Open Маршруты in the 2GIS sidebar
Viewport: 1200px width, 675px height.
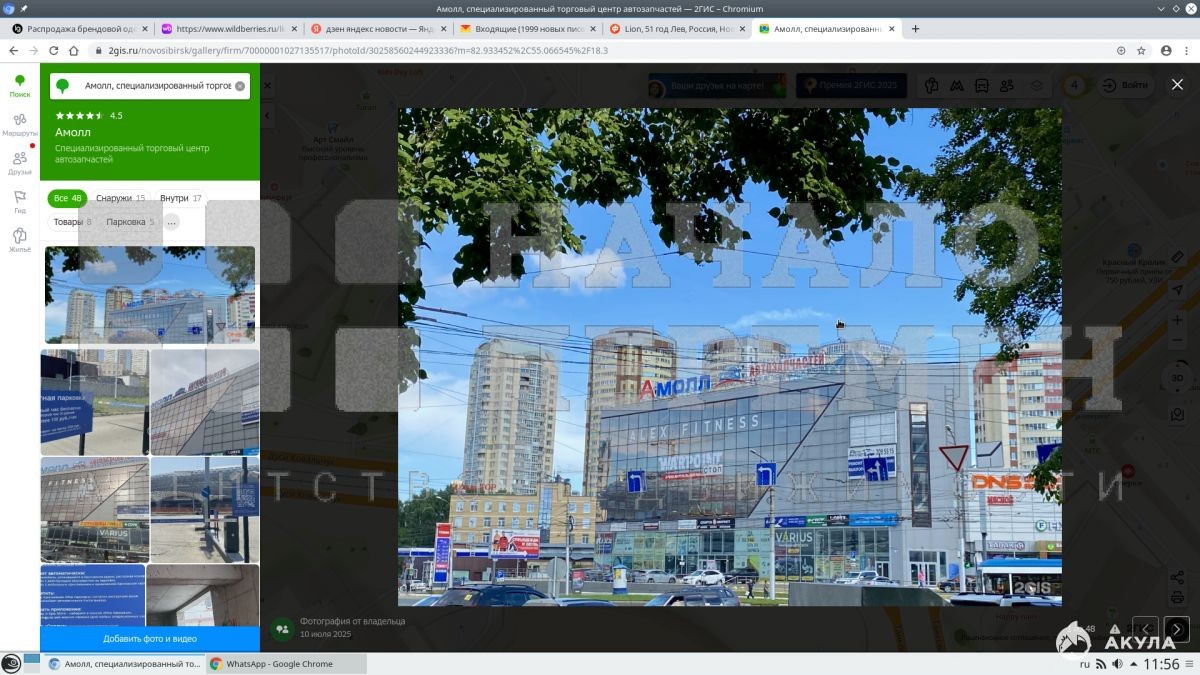coord(19,125)
